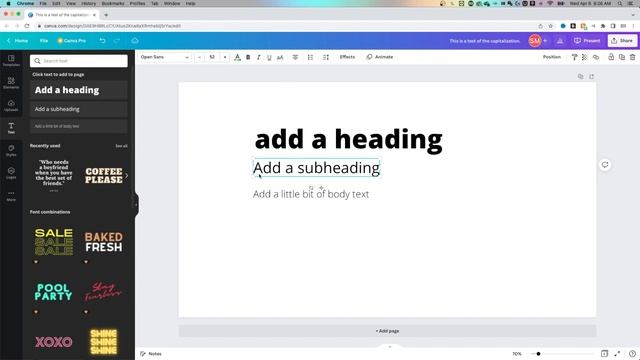The height and width of the screenshot is (360, 640).
Task: Select the Text sidebar tab
Action: (11, 128)
